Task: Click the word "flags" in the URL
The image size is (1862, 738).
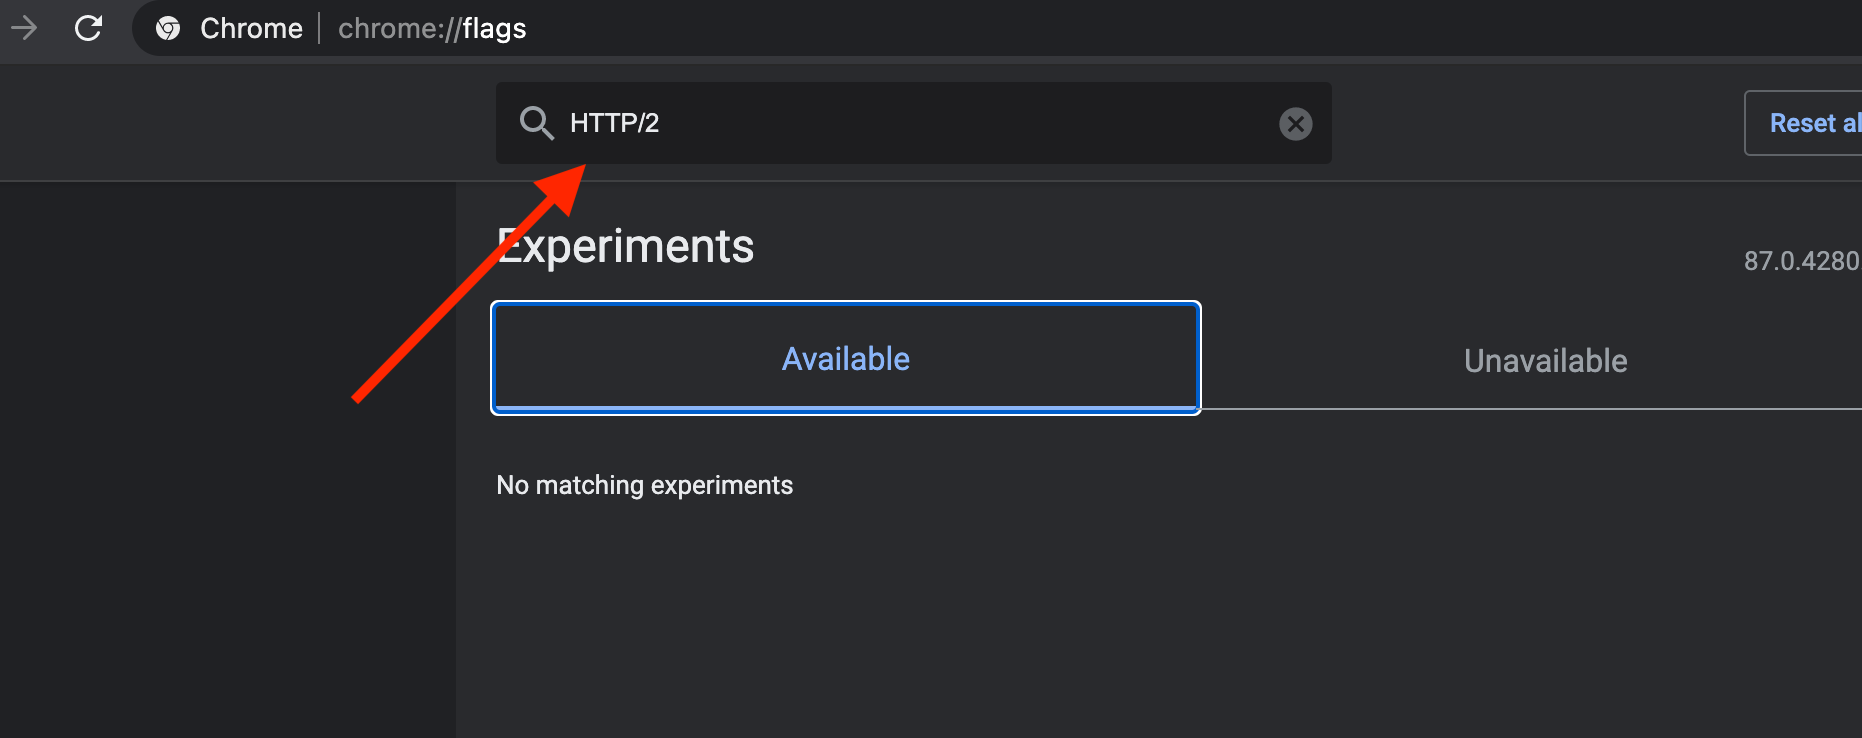Action: (494, 28)
